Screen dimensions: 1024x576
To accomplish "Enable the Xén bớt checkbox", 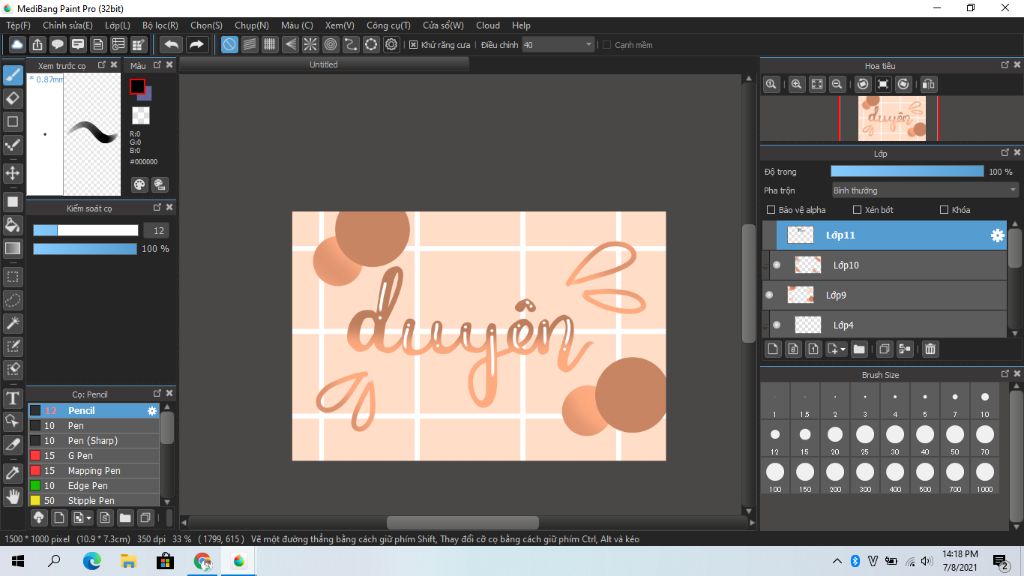I will pos(857,210).
